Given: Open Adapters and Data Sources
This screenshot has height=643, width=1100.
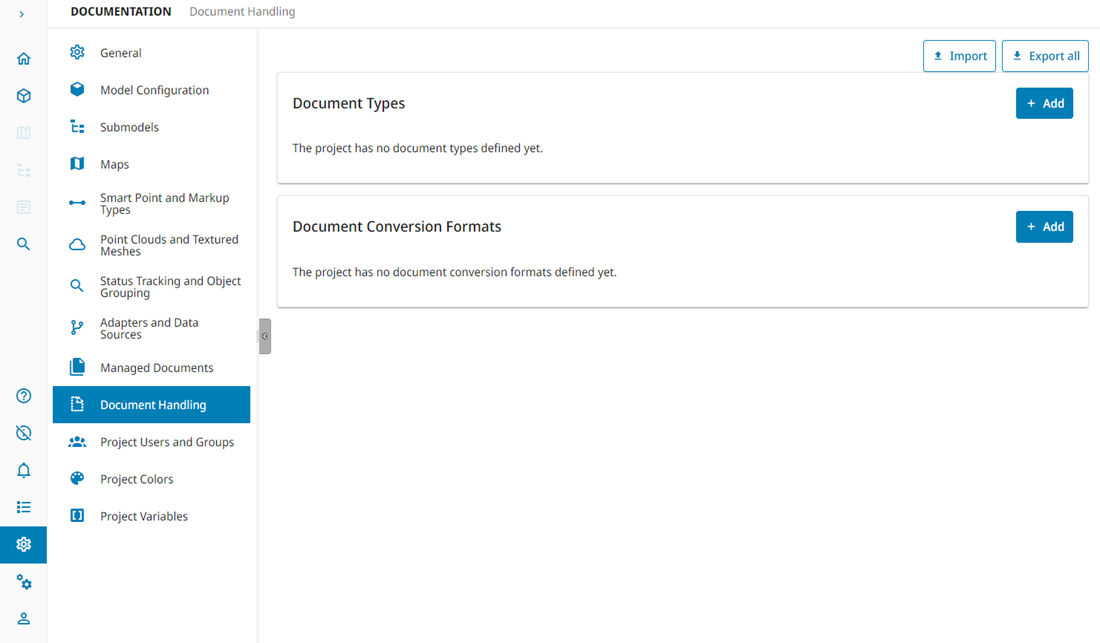Looking at the screenshot, I should point(151,328).
